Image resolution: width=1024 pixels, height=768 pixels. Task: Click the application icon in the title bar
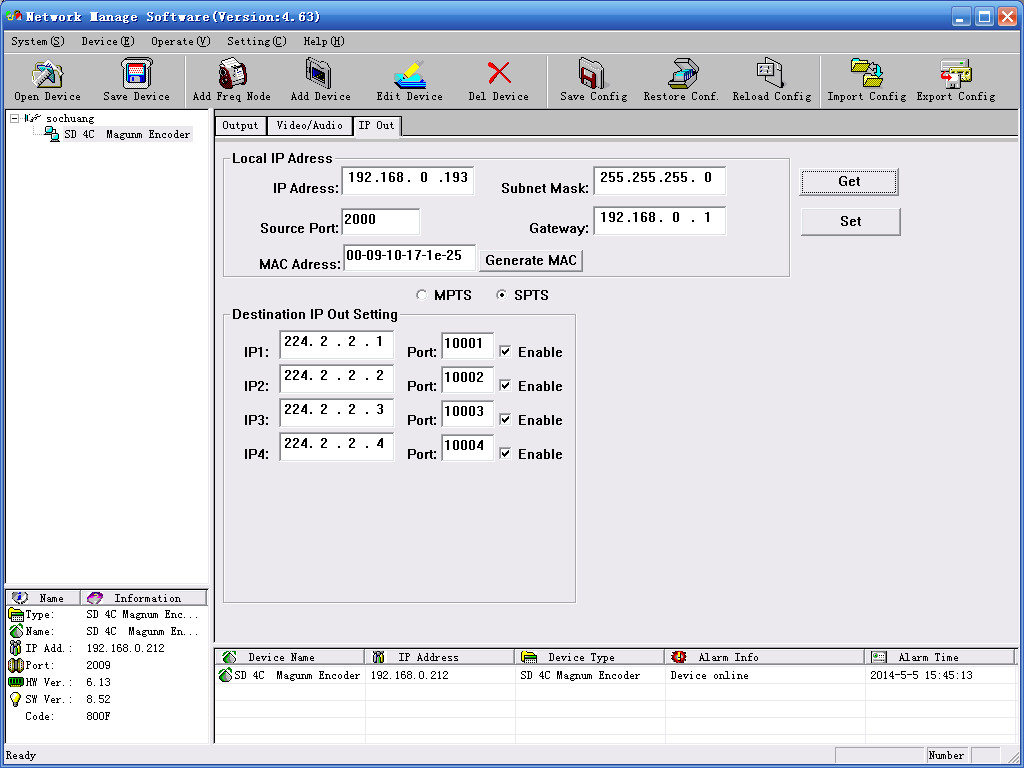pyautogui.click(x=14, y=16)
